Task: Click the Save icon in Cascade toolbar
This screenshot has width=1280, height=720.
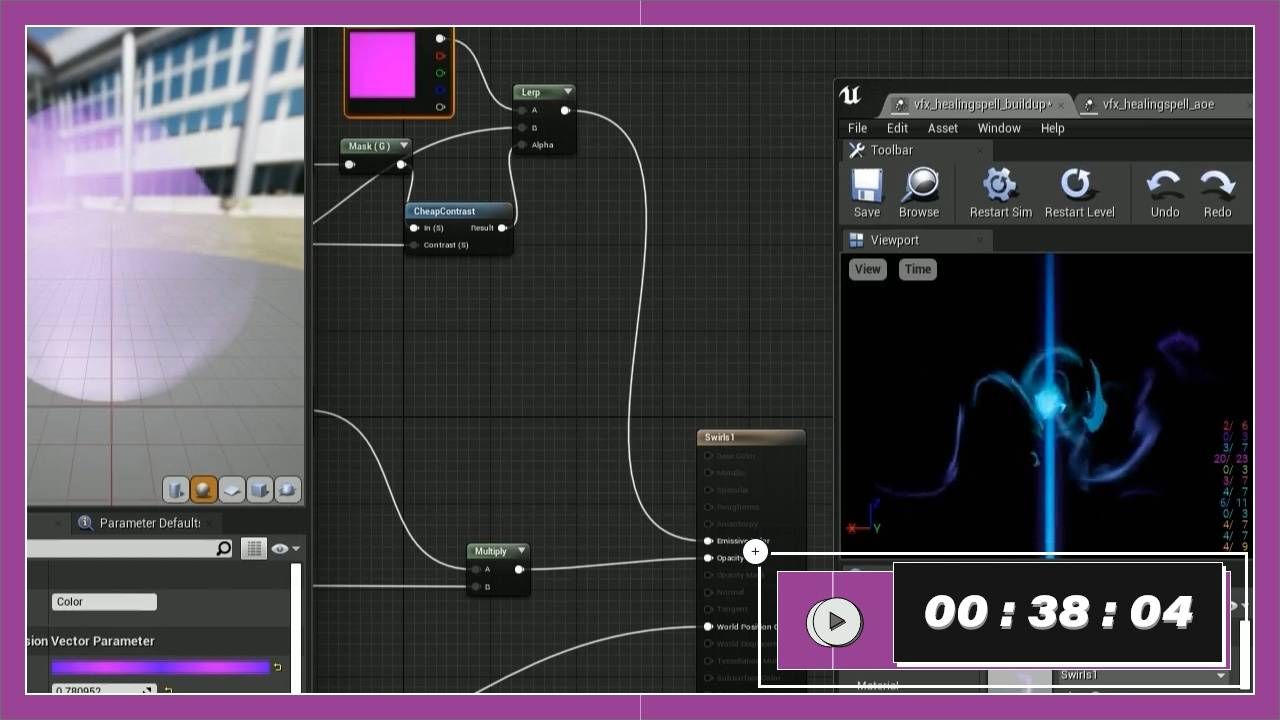Action: (866, 185)
